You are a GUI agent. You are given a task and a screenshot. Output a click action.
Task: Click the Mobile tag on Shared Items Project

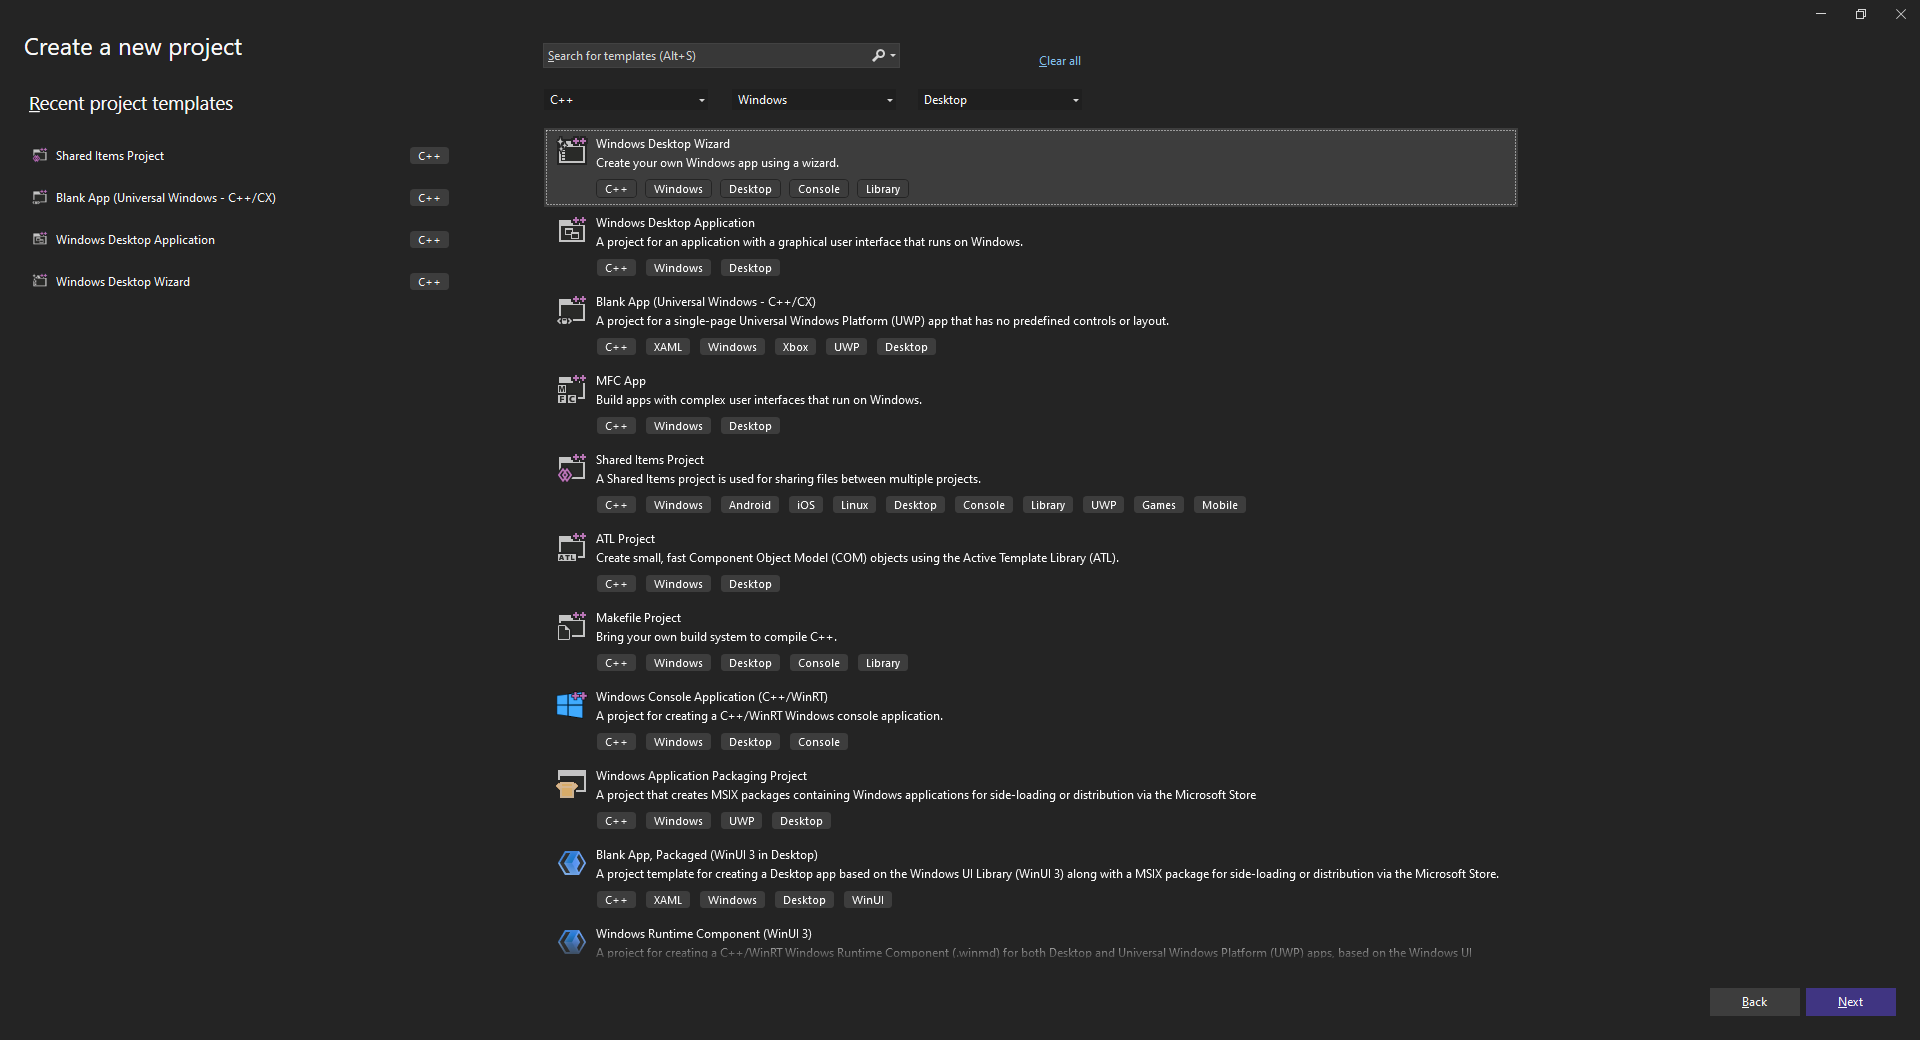pyautogui.click(x=1219, y=505)
